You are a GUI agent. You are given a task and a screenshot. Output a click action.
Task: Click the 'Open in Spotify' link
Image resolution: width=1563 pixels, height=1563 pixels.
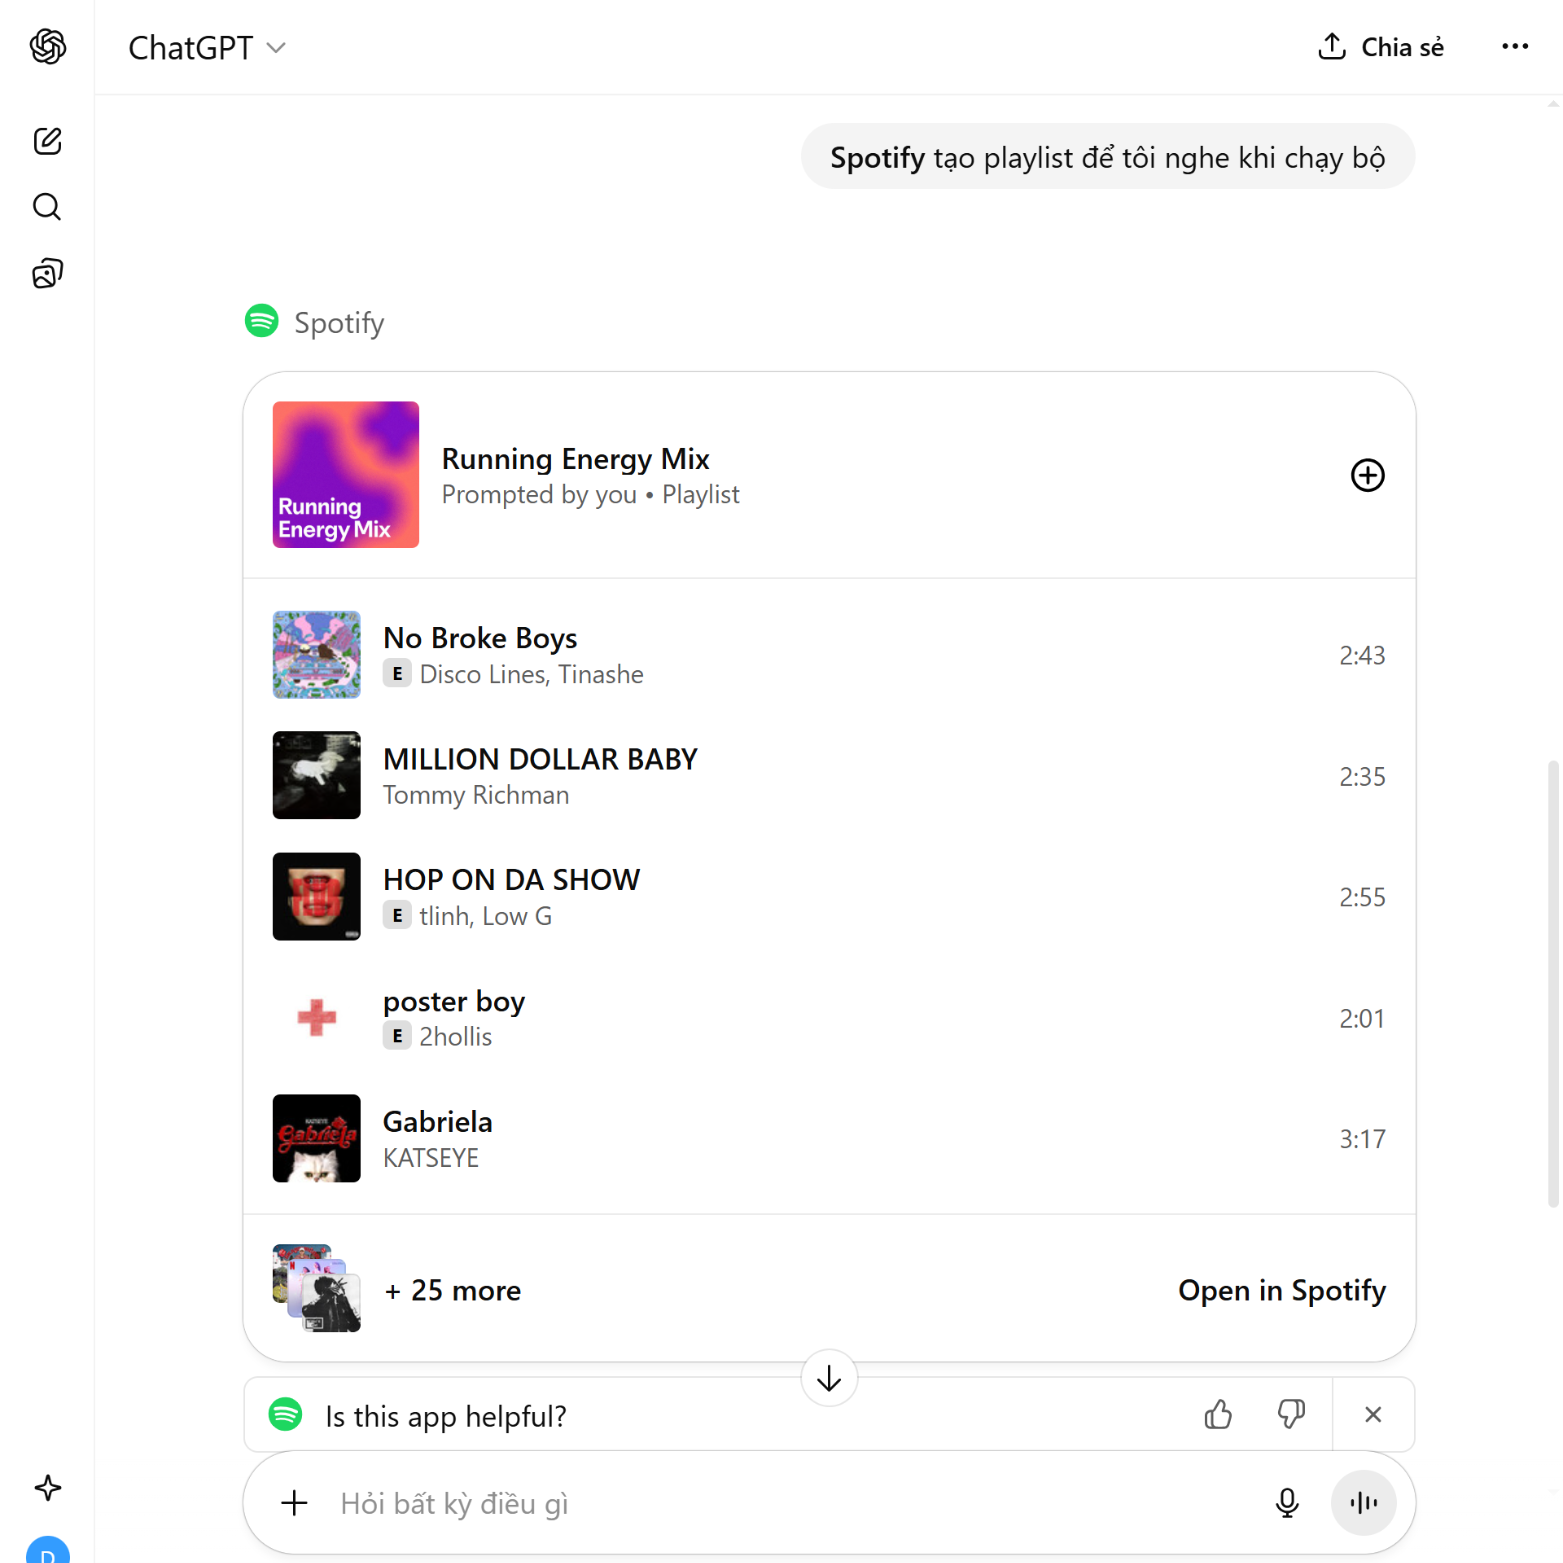coord(1281,1290)
